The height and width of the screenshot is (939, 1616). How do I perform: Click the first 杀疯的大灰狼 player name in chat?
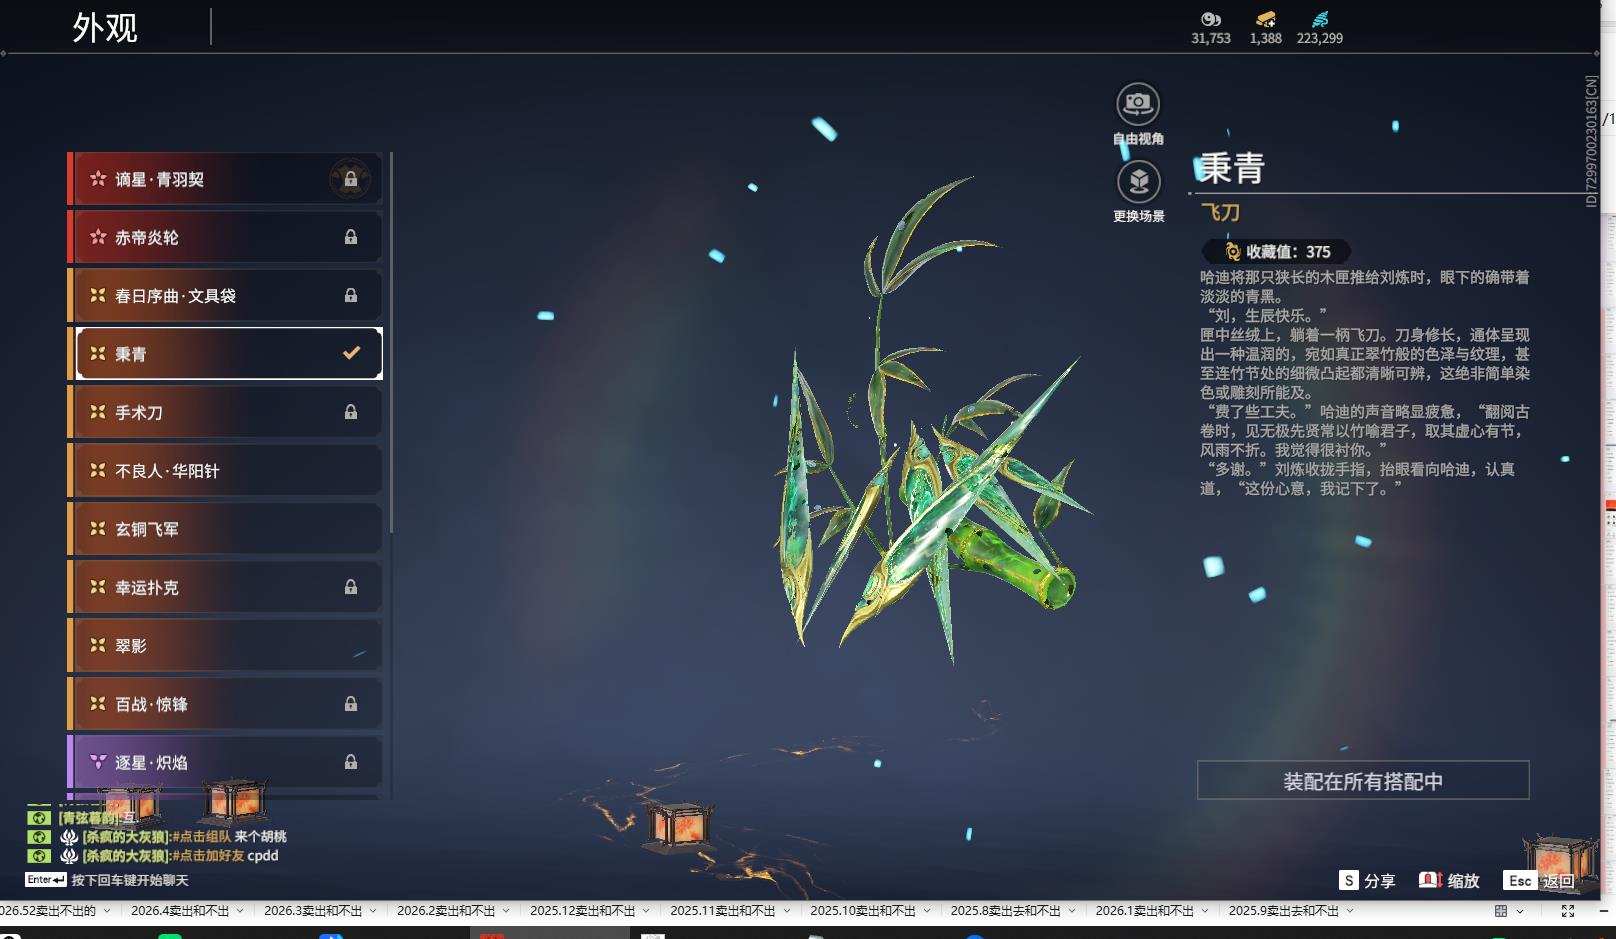click(x=126, y=836)
